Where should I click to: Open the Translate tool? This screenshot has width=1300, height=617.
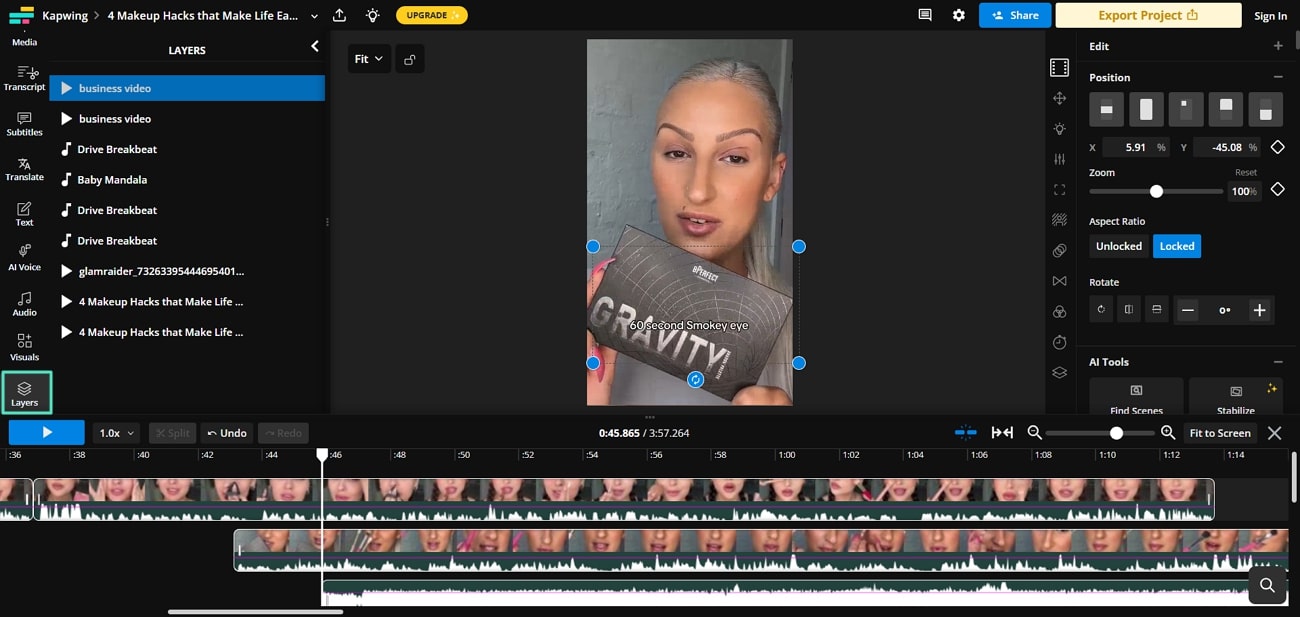coord(24,169)
